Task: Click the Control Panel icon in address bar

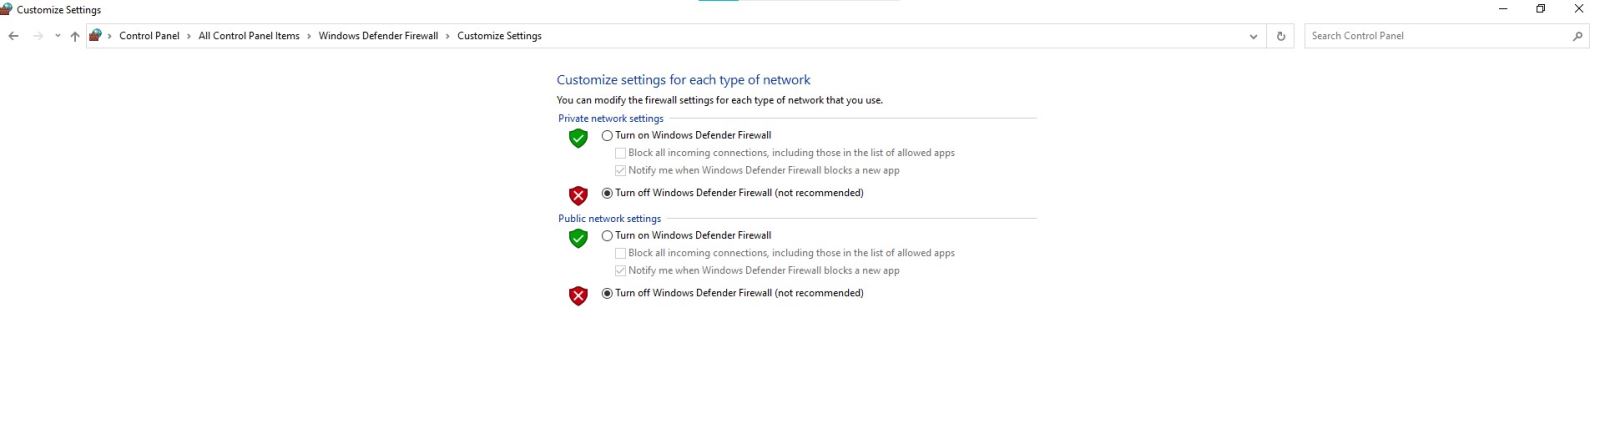Action: click(96, 36)
